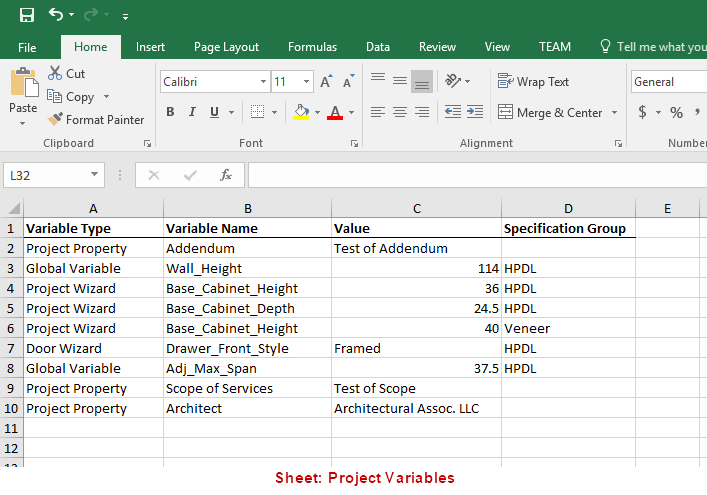
Task: Click Accounting dollar format icon
Action: point(643,112)
